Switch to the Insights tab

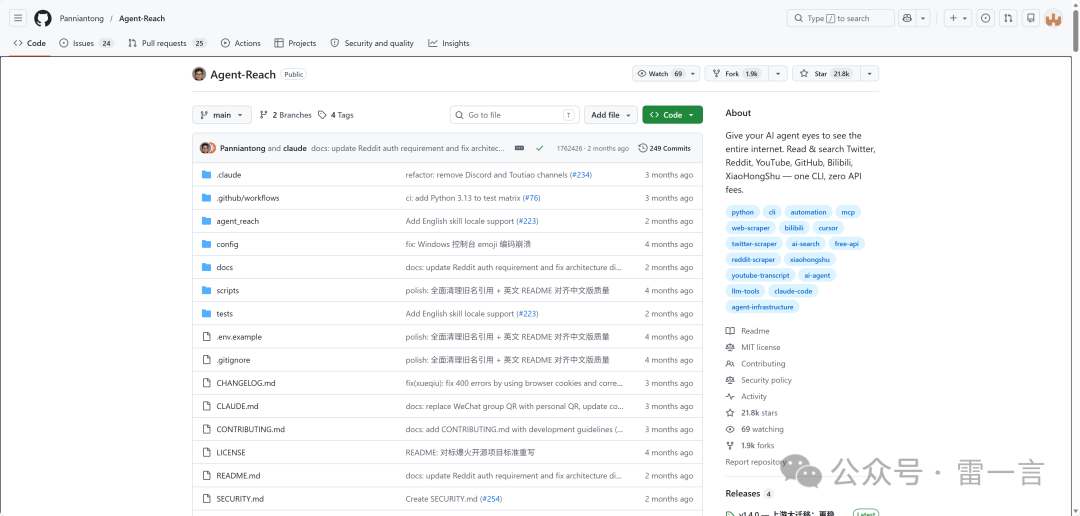448,43
